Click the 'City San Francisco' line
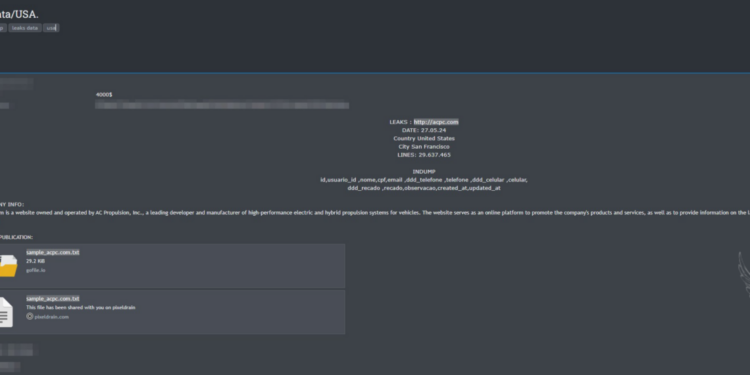Screen dimensions: 750x375 coord(424,147)
